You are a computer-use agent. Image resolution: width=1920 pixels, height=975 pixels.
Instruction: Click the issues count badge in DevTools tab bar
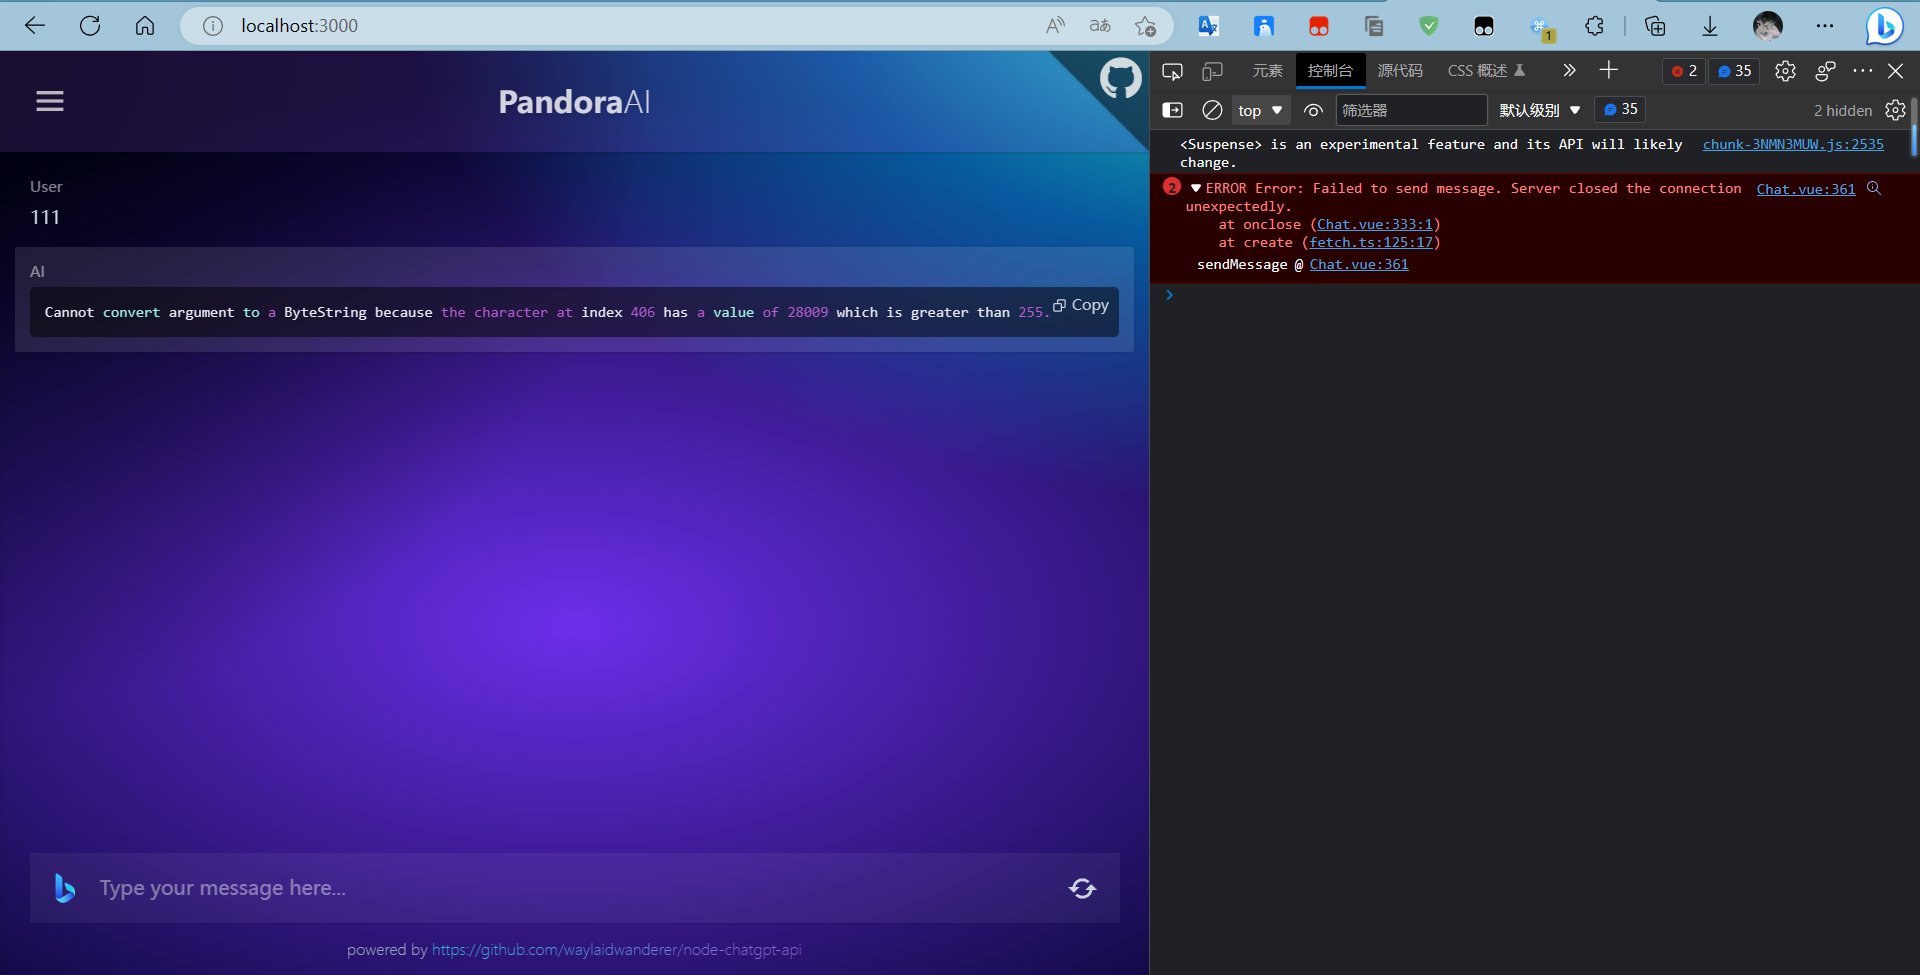(1734, 71)
